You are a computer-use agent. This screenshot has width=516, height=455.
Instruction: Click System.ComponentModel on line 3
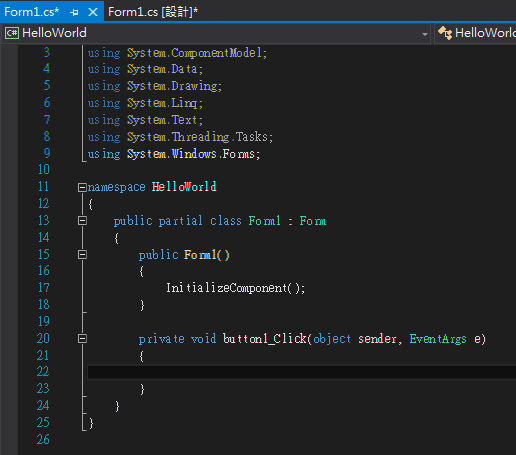point(196,53)
